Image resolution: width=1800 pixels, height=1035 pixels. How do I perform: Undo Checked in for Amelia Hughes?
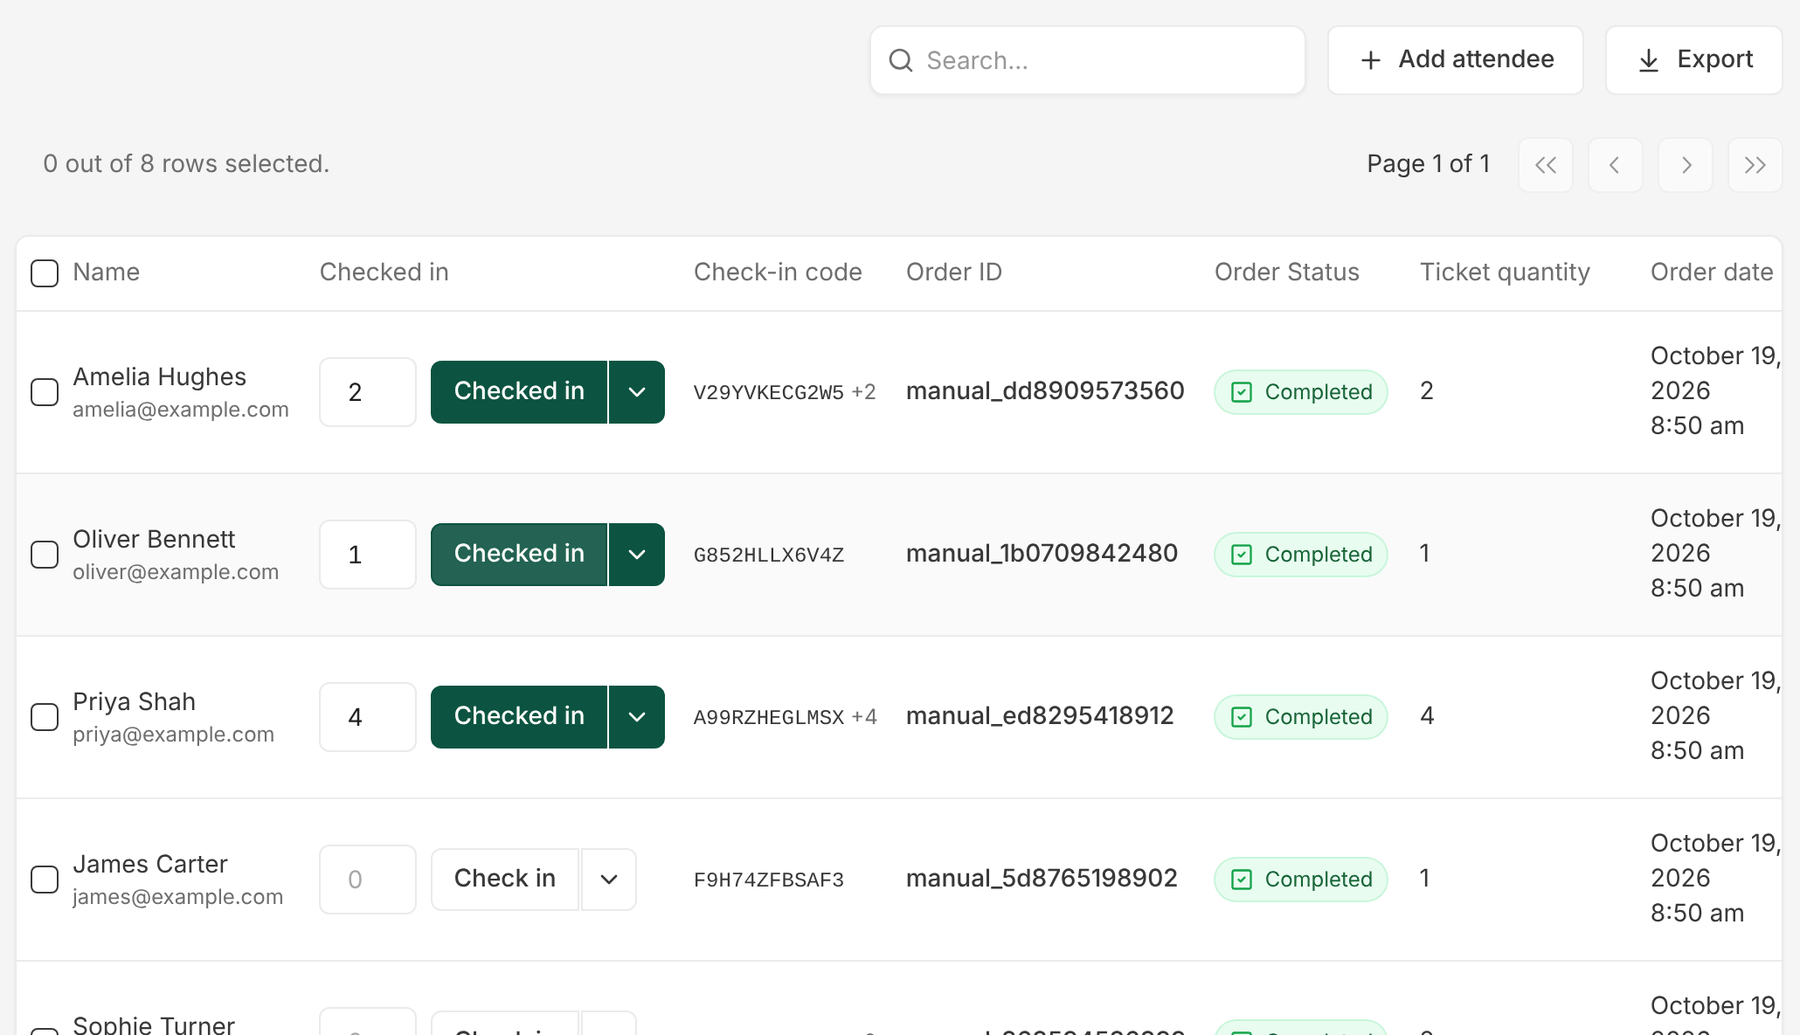click(x=519, y=392)
